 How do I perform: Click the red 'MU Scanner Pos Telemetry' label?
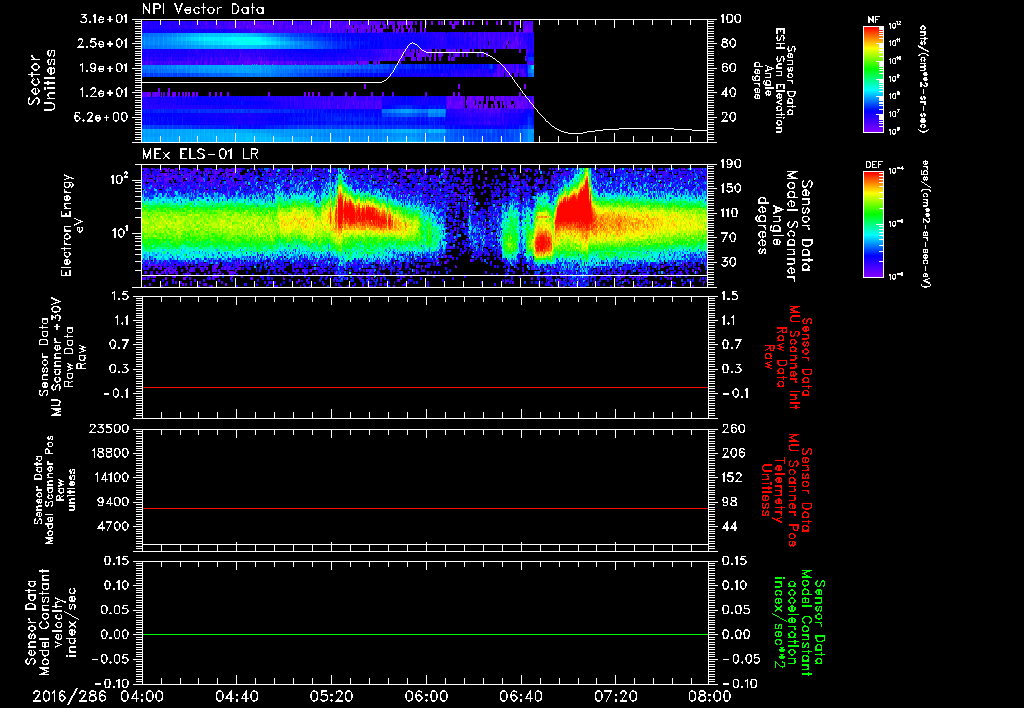pyautogui.click(x=788, y=490)
